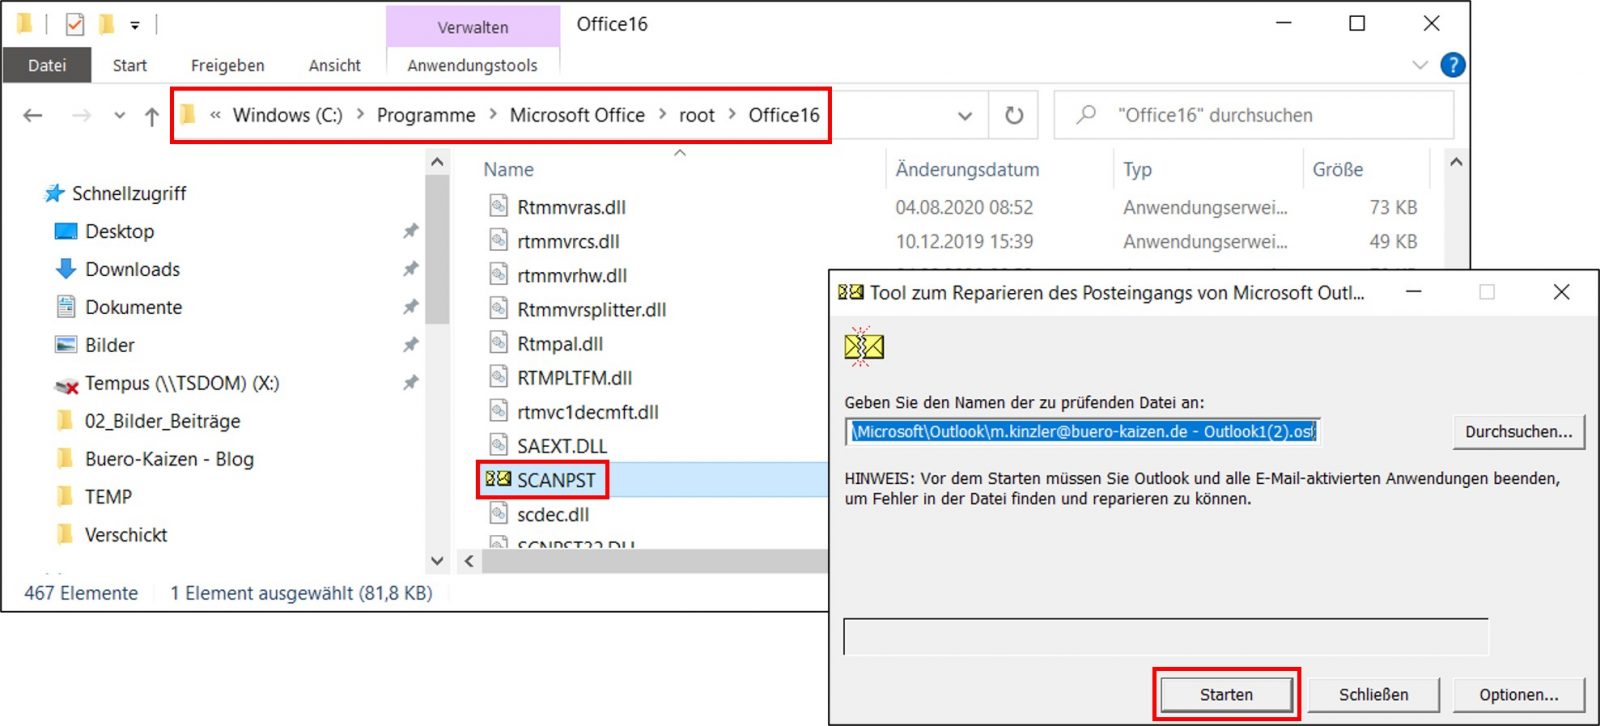Viewport: 1600px width, 726px height.
Task: Go forward with the forward arrow
Action: 81,115
